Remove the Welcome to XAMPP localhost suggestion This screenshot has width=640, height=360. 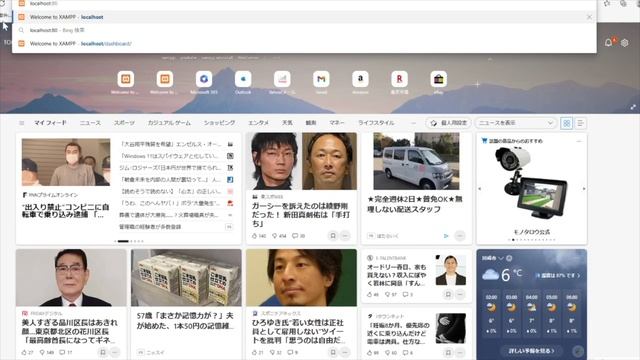pyautogui.click(x=589, y=17)
